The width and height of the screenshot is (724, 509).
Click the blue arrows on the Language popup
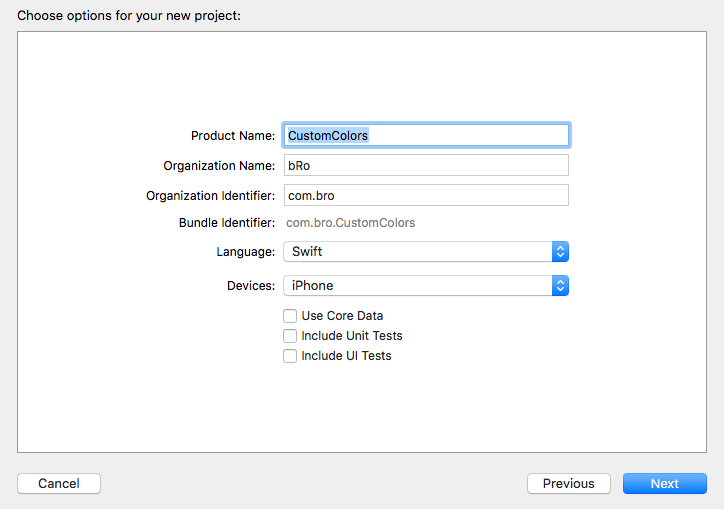click(561, 252)
